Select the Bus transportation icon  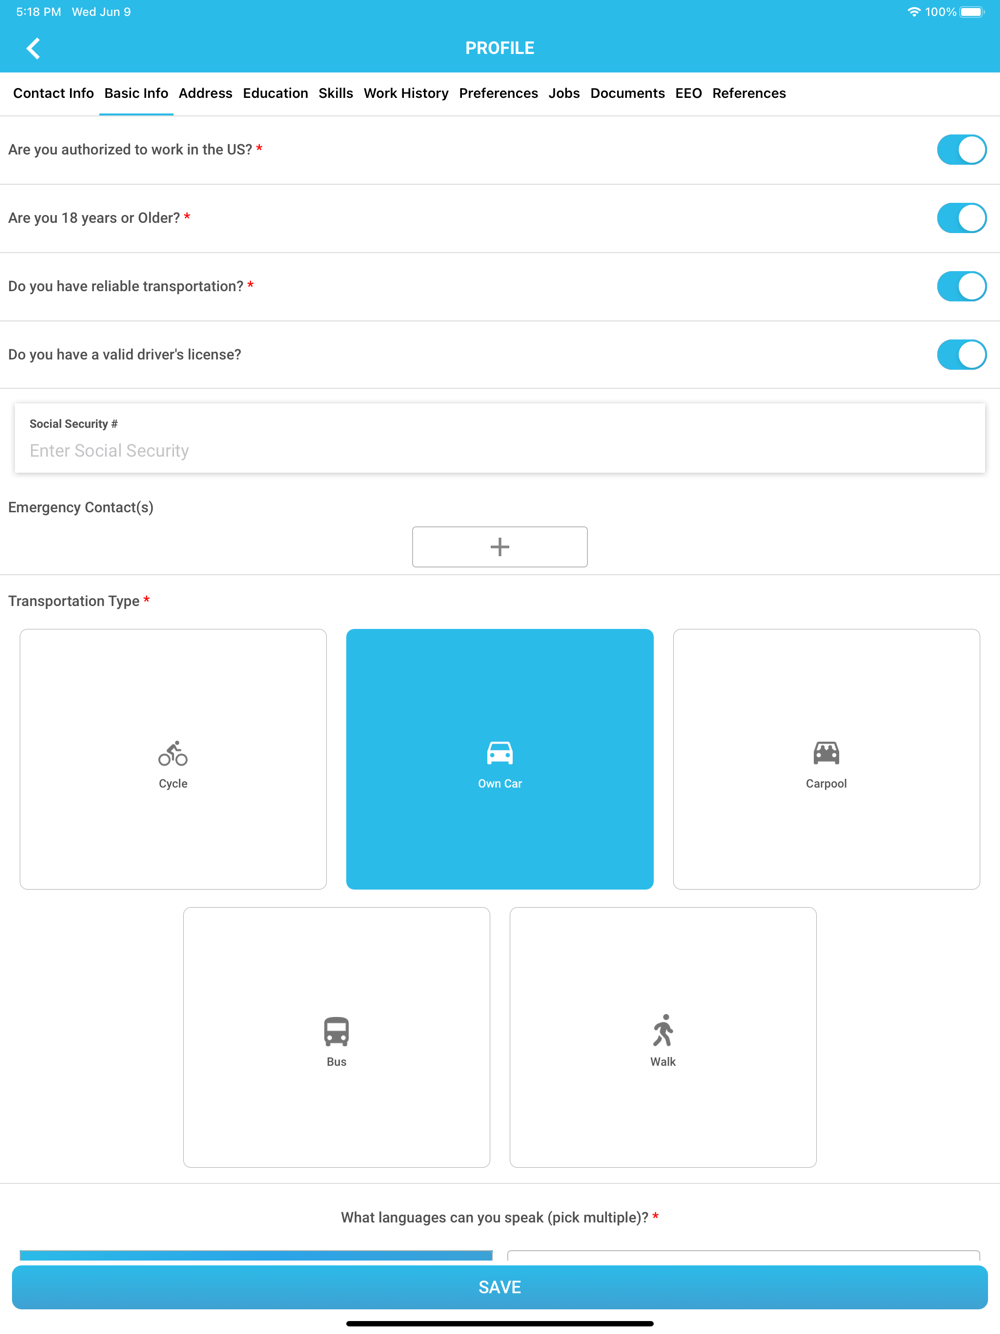coord(336,1031)
